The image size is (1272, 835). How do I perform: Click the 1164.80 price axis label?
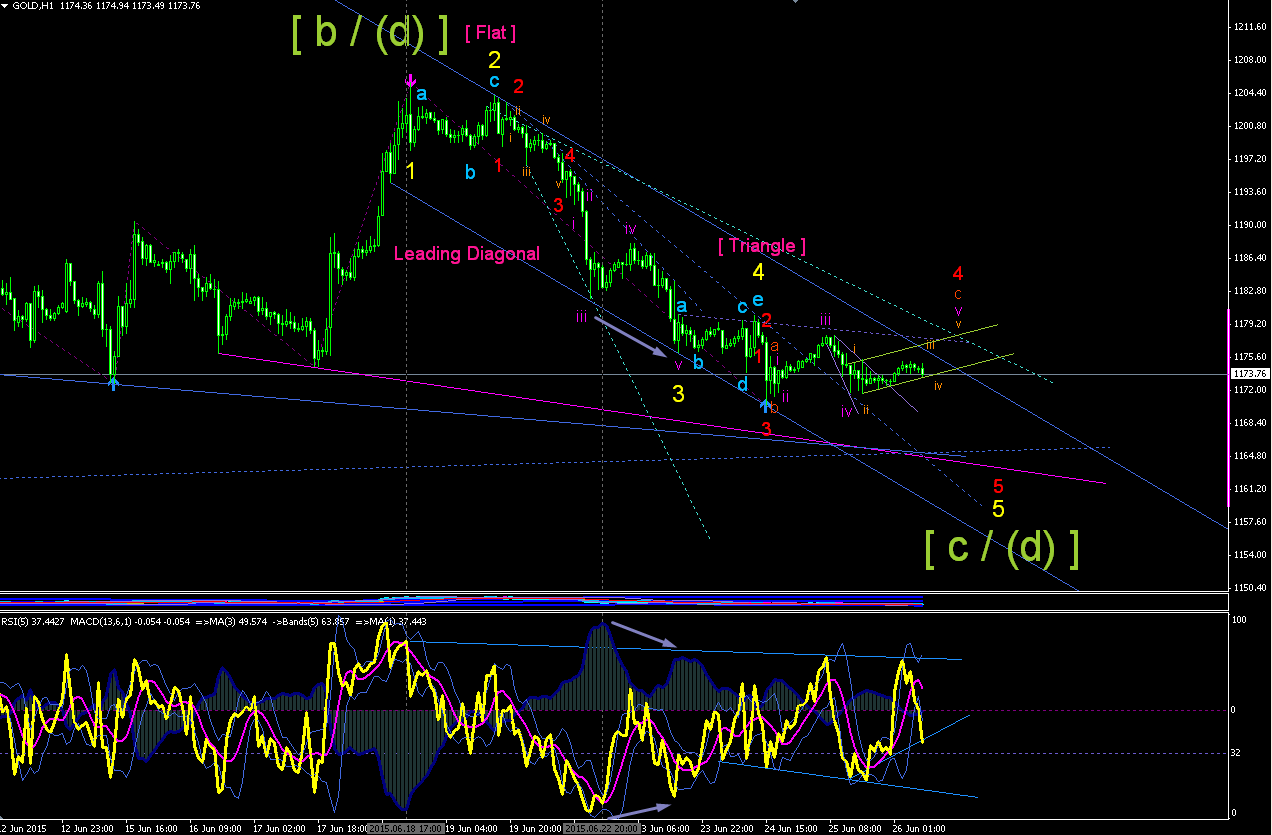[1250, 456]
